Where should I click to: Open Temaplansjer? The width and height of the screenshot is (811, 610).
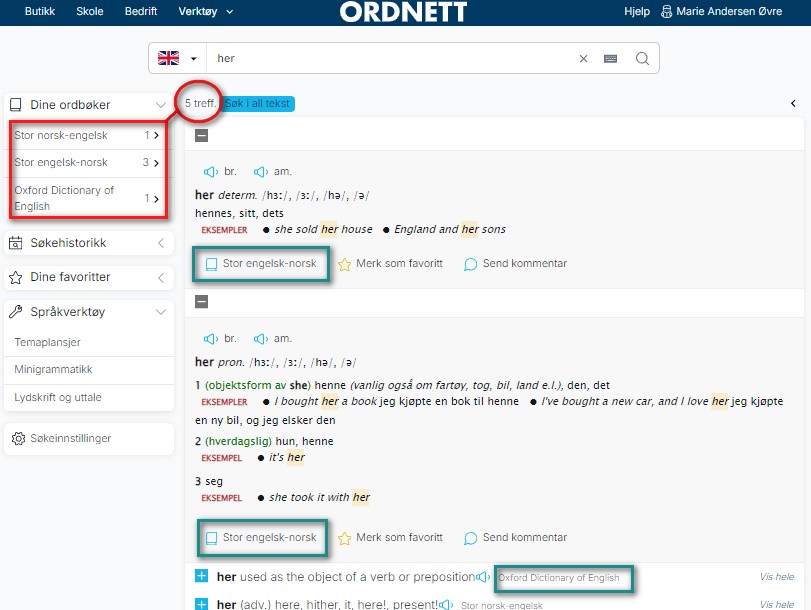pyautogui.click(x=47, y=343)
